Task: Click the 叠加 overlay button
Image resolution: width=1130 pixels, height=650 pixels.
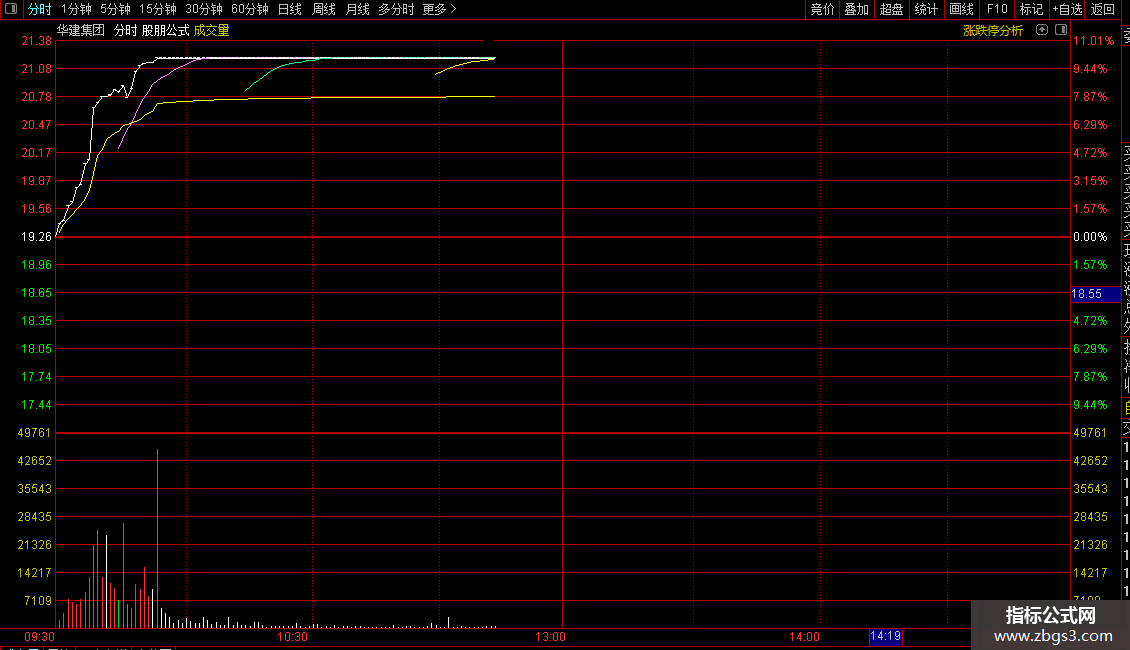Action: click(x=857, y=9)
